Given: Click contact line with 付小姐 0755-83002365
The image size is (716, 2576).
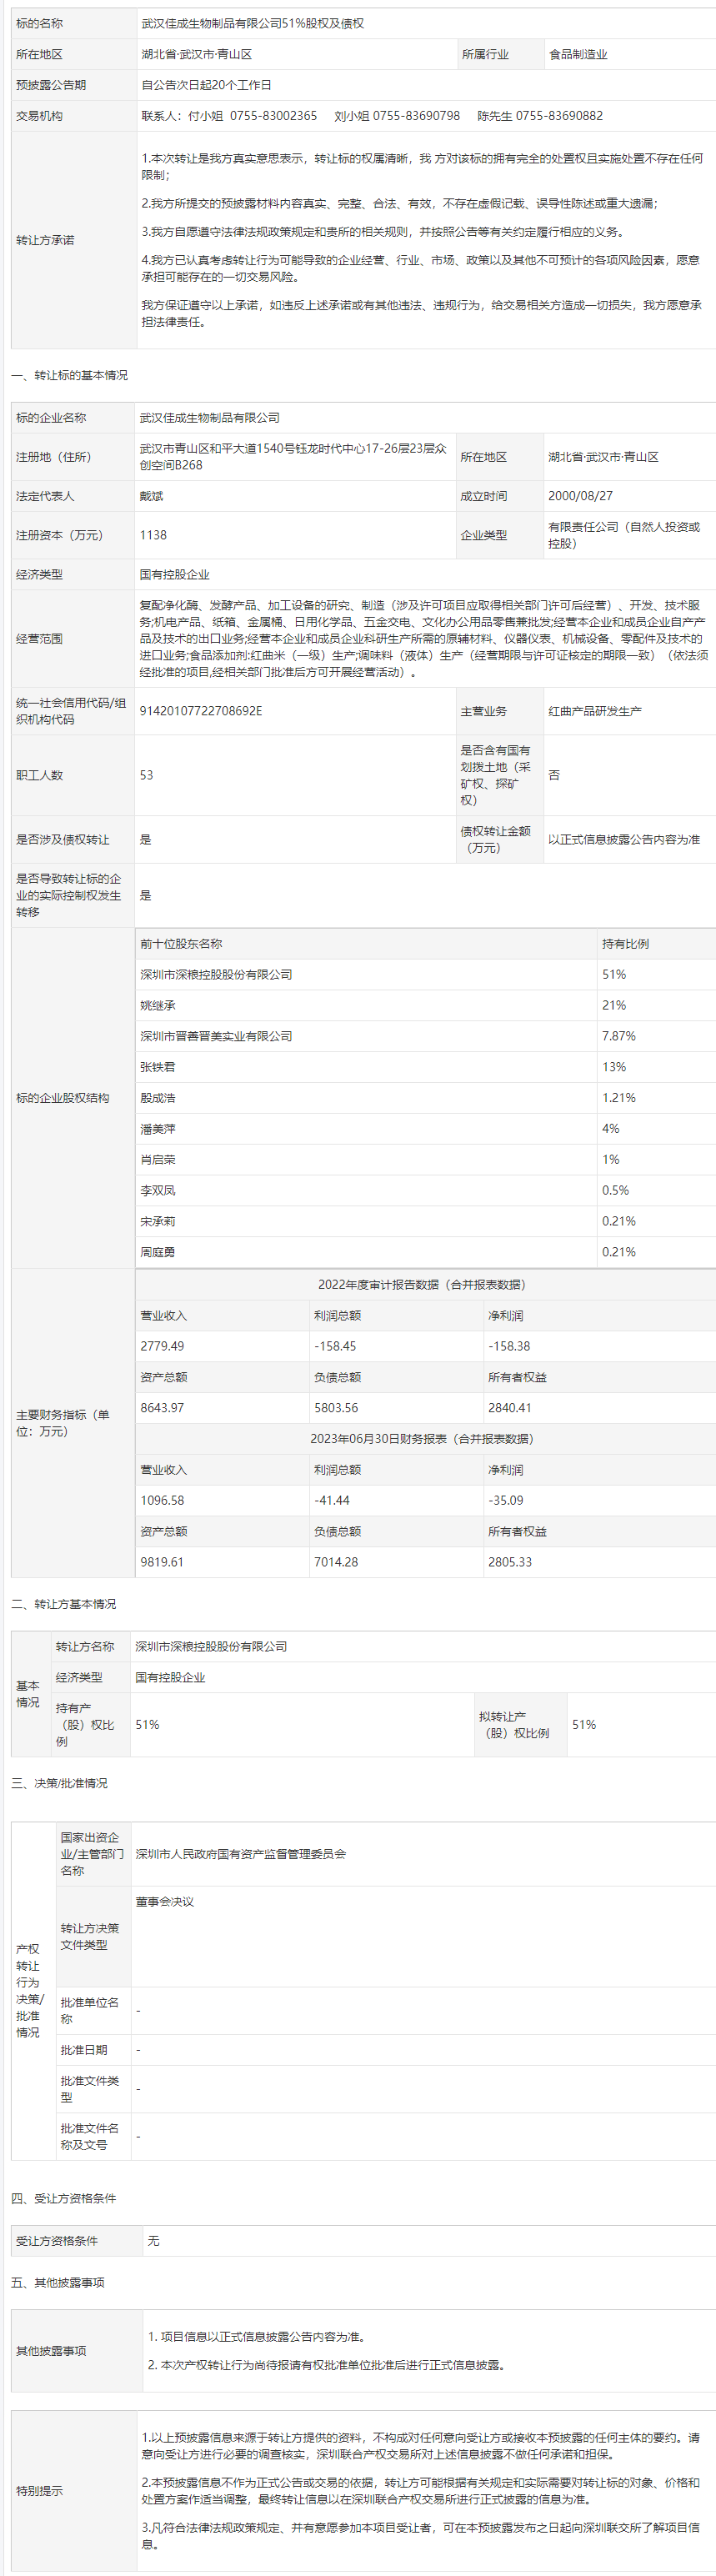Looking at the screenshot, I should [x=372, y=116].
